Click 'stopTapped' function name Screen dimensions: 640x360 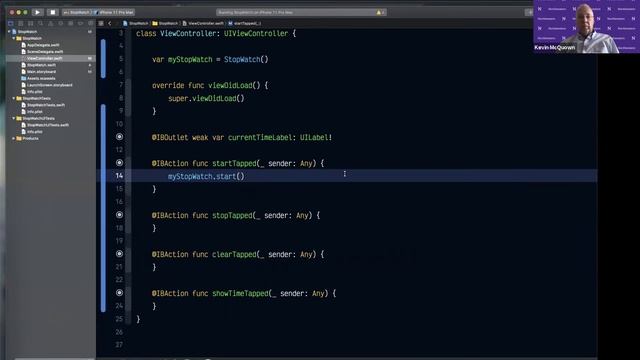click(x=232, y=216)
